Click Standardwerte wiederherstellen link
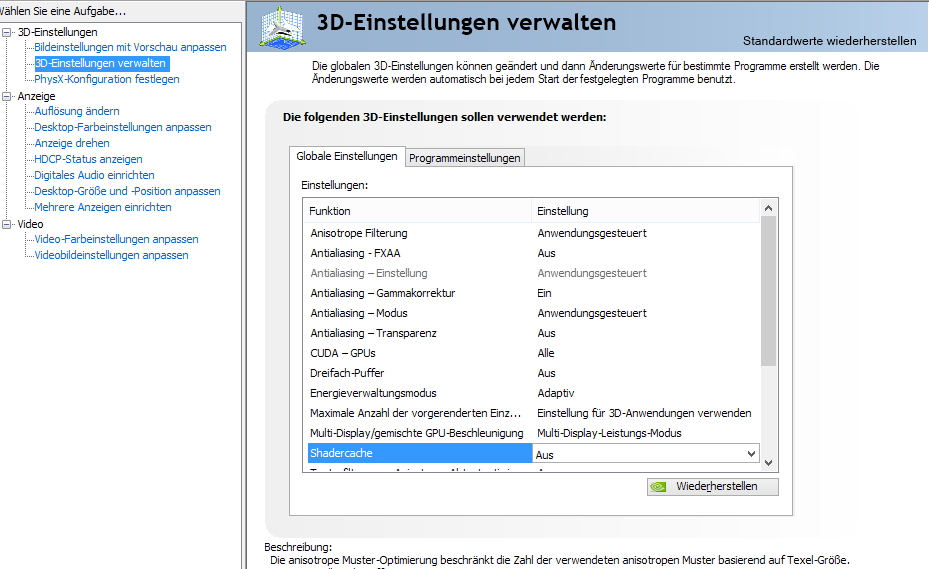The height and width of the screenshot is (569, 929). click(829, 41)
